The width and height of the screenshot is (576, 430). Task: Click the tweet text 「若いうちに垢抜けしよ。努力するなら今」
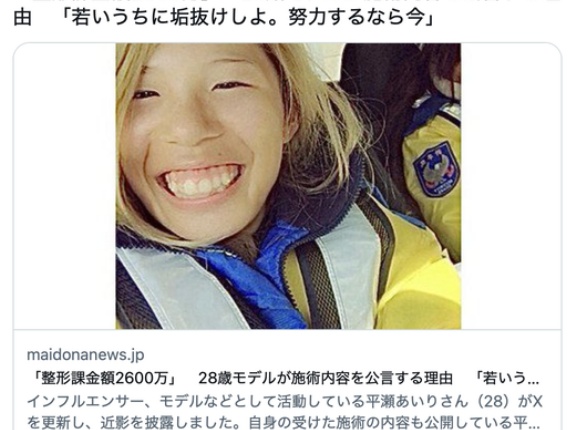[x=247, y=17]
